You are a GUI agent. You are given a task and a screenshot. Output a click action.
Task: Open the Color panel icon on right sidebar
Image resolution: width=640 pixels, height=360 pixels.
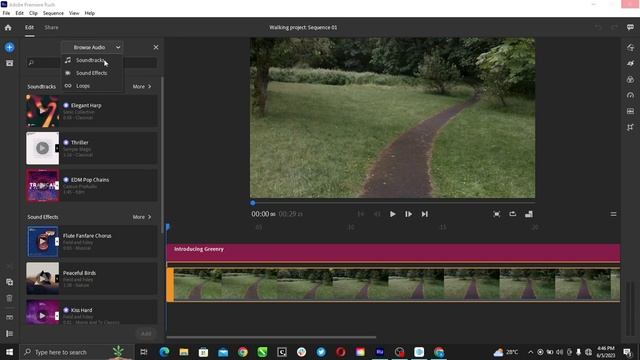[x=630, y=80]
